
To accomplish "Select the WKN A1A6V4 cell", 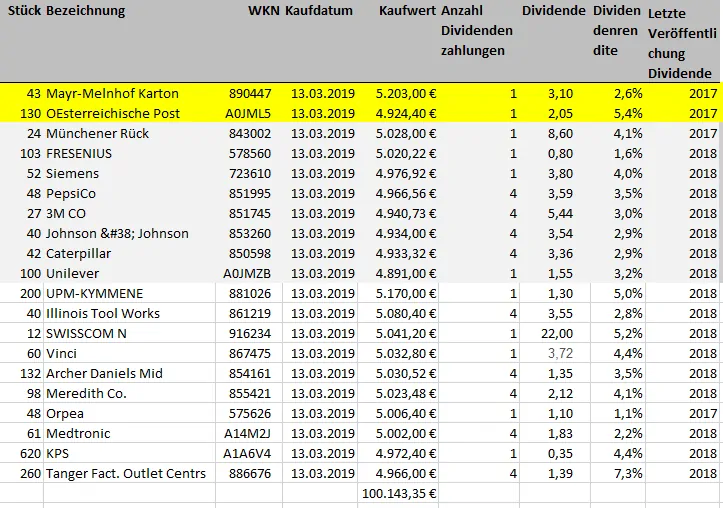I will pos(249,454).
